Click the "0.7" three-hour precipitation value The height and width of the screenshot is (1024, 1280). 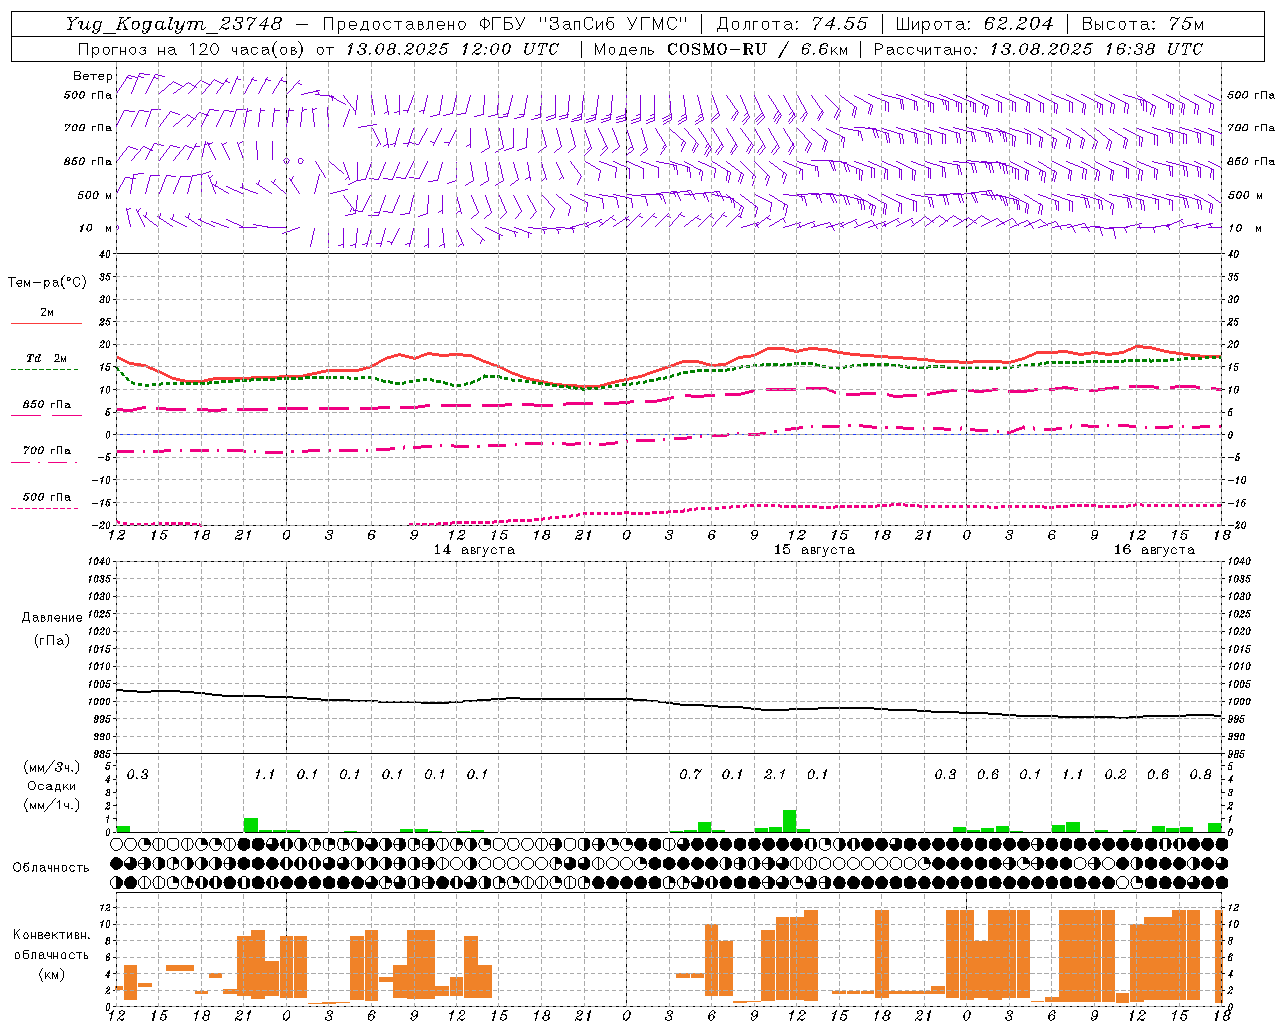tap(690, 774)
